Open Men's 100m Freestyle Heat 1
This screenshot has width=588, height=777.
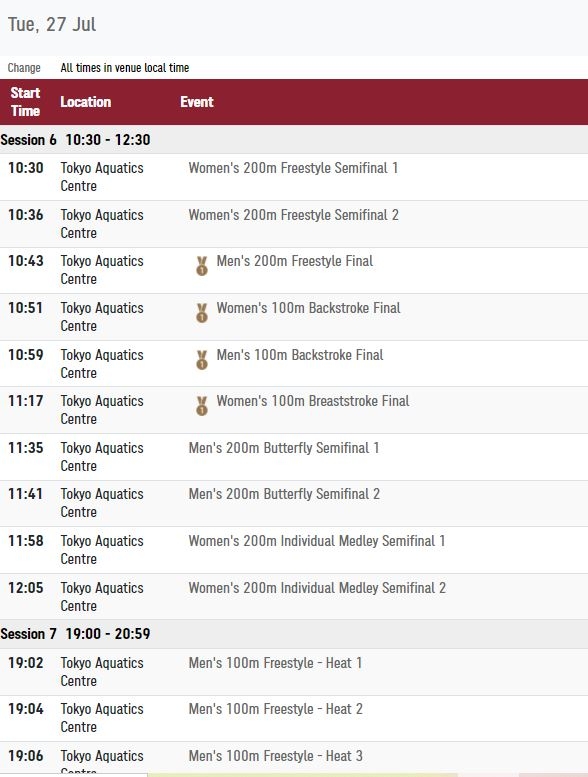point(275,663)
